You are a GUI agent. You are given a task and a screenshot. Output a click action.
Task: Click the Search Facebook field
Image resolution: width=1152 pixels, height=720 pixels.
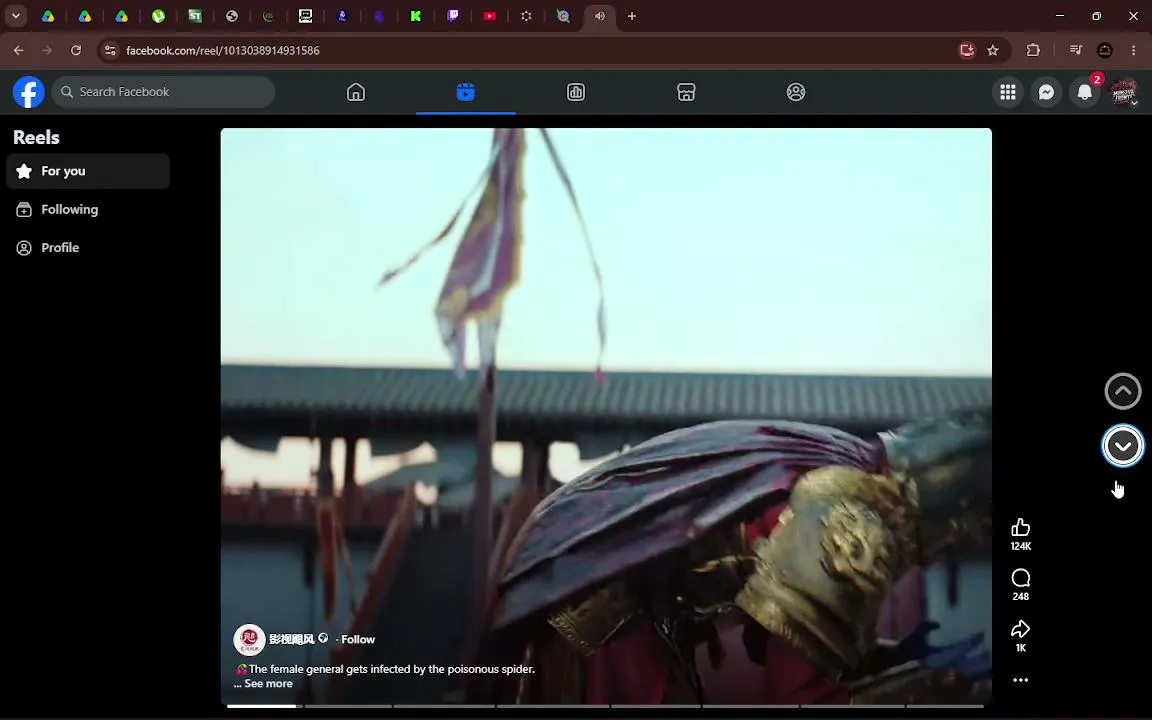(x=163, y=92)
